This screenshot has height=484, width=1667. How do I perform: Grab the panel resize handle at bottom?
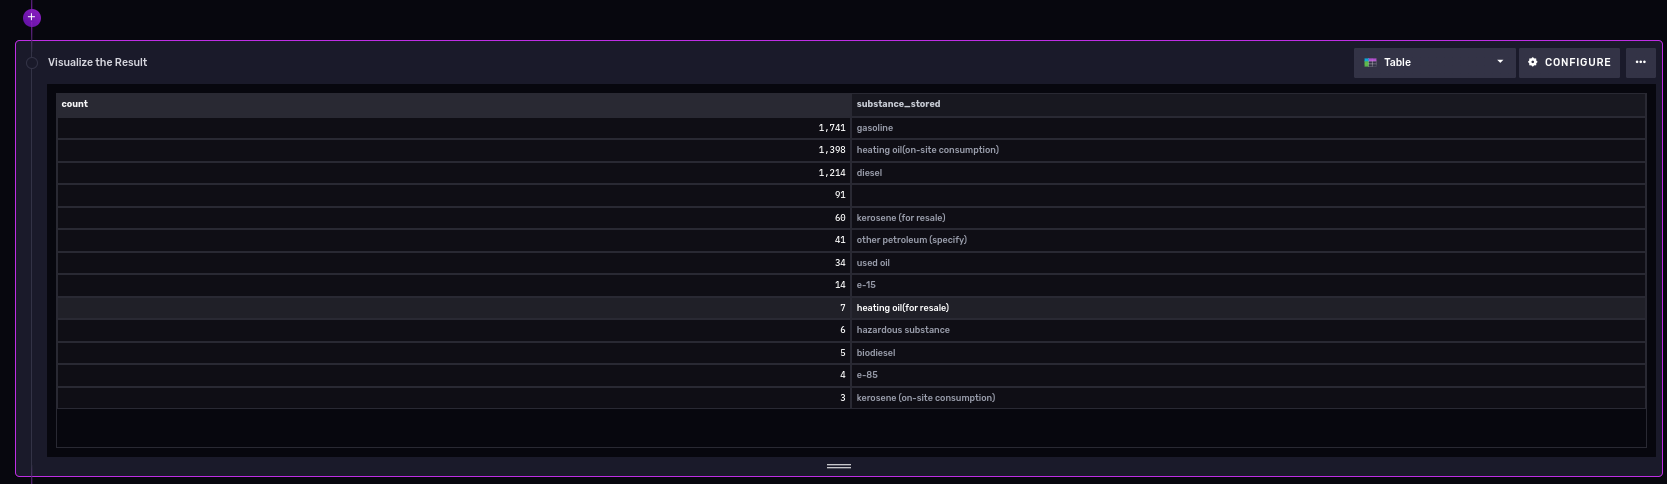tap(839, 466)
